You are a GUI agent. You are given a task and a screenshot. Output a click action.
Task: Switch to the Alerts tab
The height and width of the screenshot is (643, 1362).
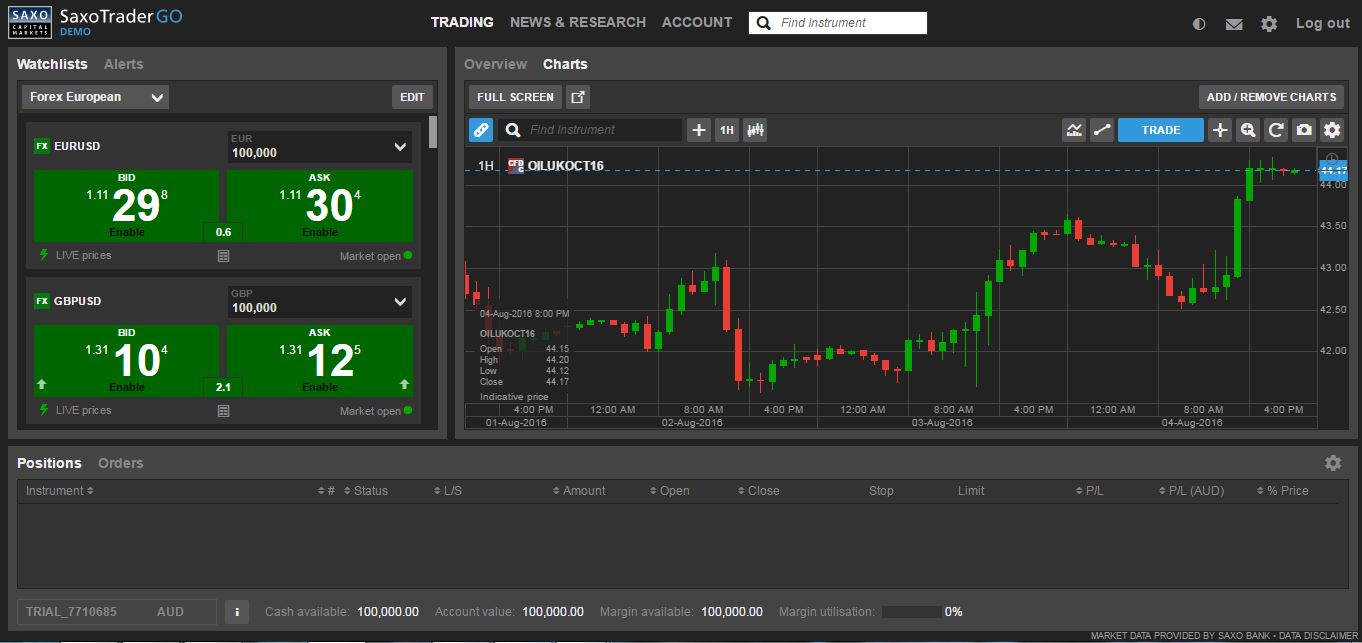123,64
